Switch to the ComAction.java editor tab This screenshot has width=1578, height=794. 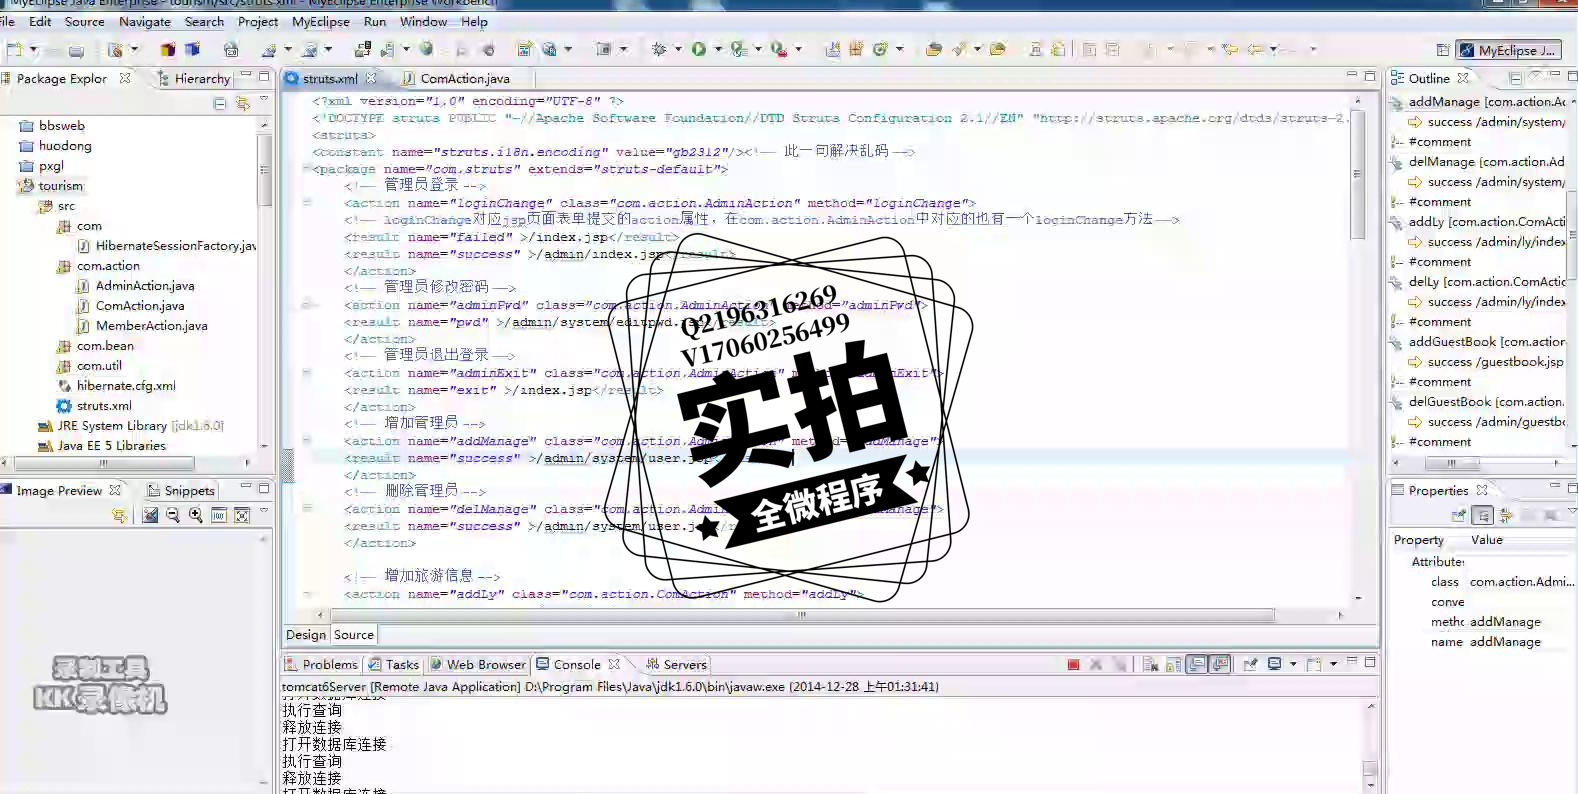tap(456, 78)
